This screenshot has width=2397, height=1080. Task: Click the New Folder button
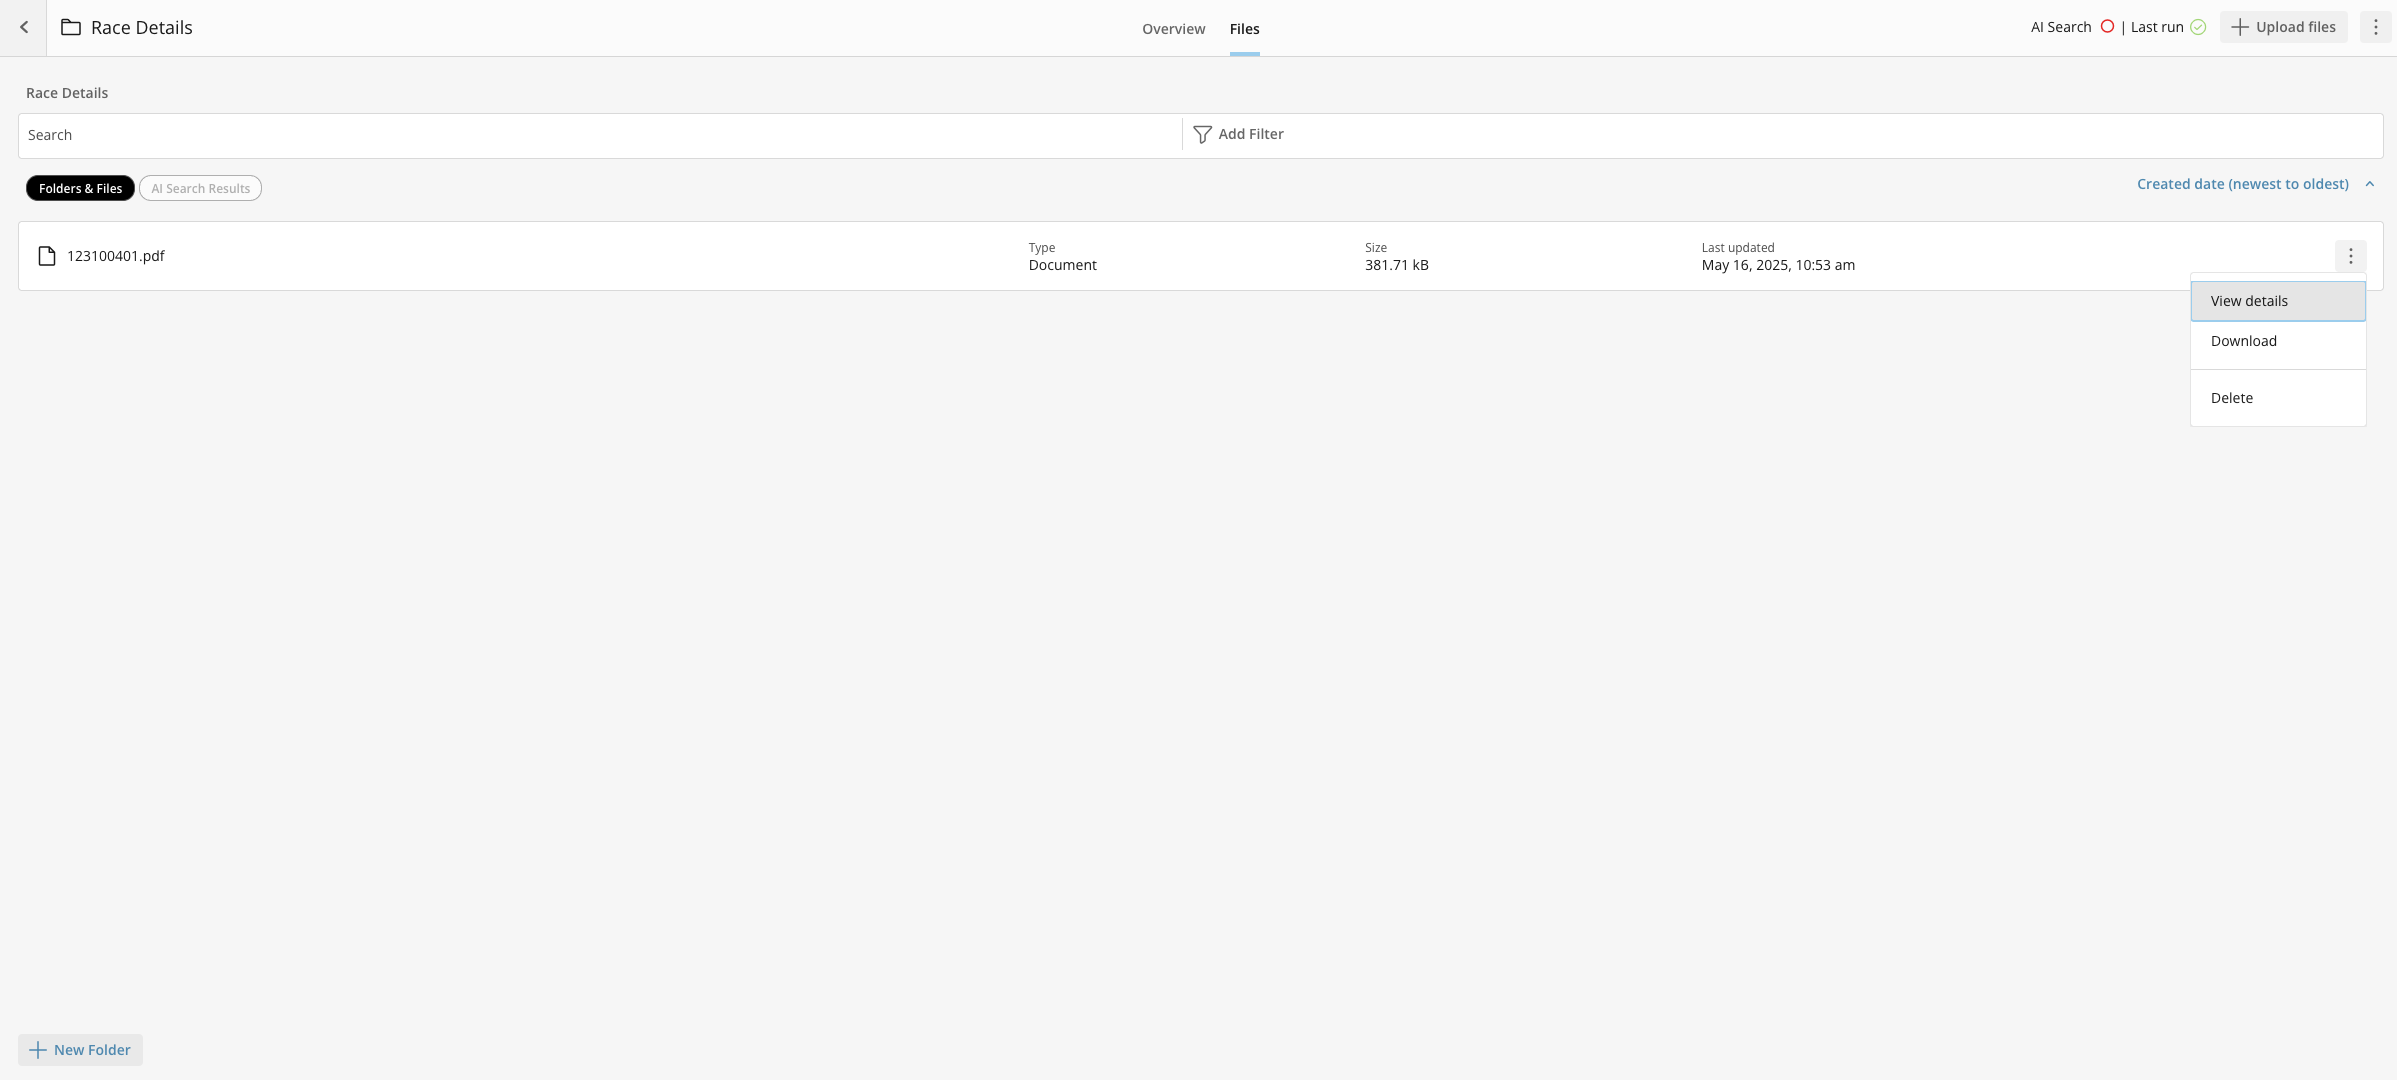80,1050
